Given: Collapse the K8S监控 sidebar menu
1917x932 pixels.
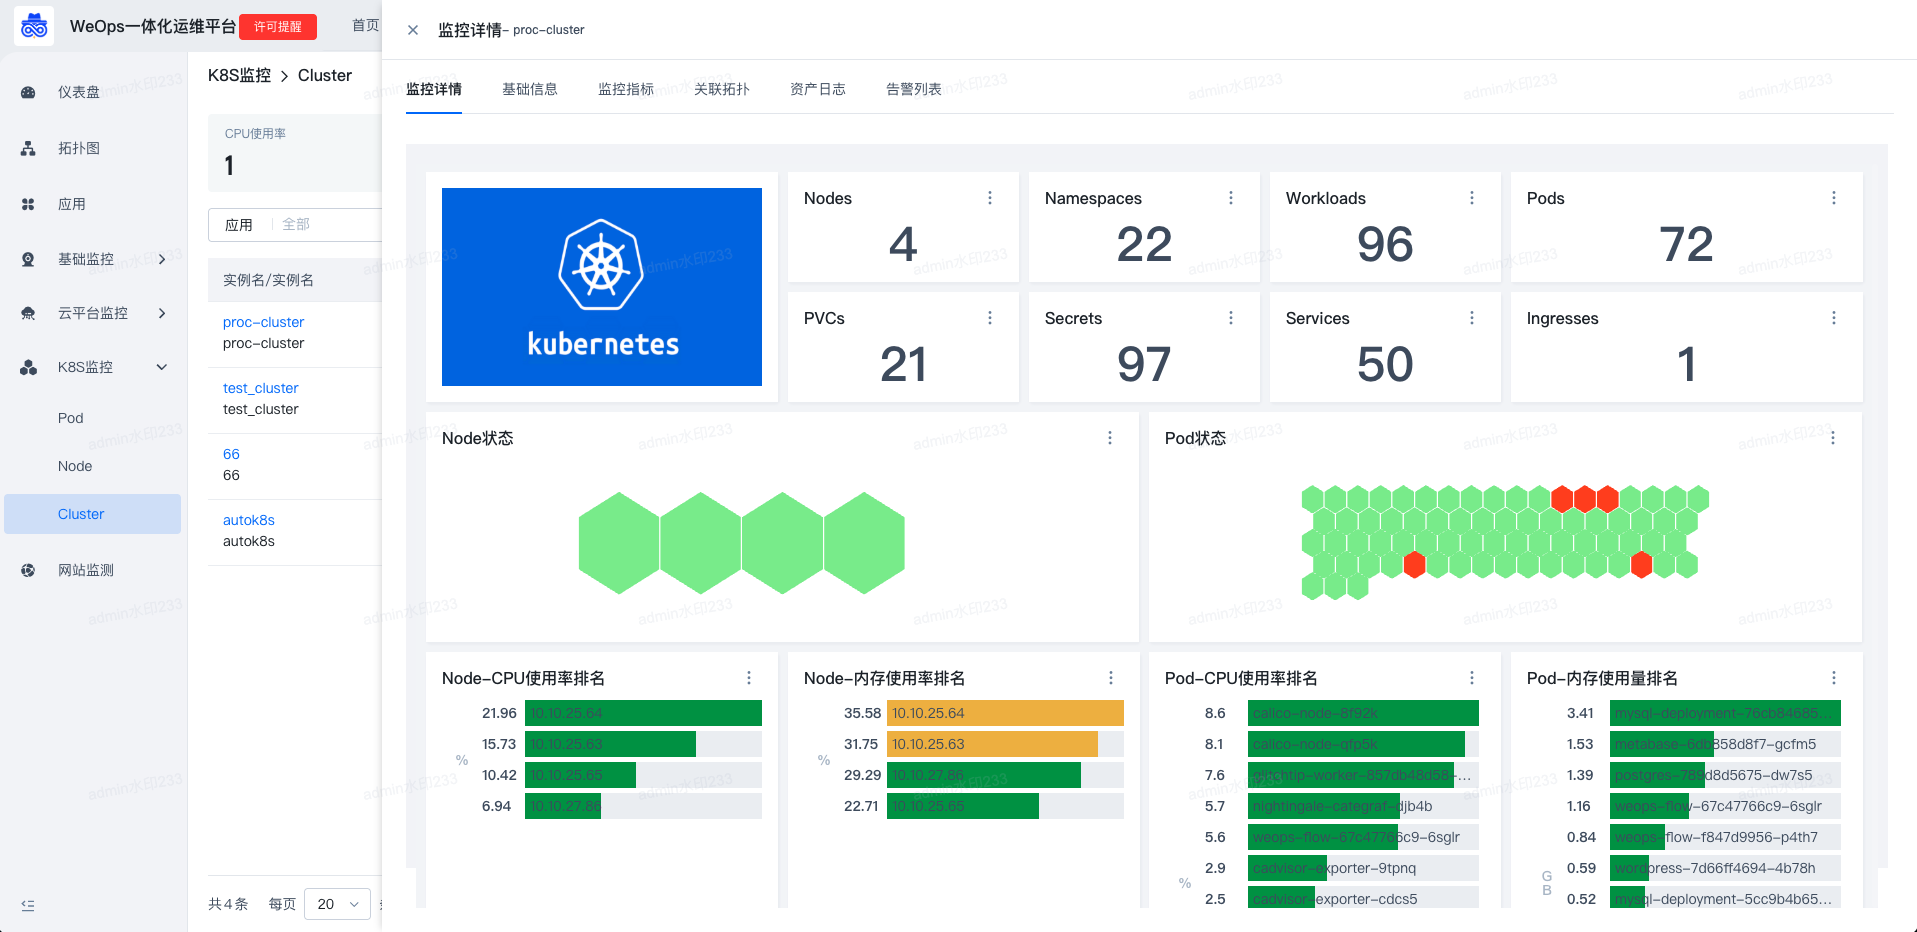Looking at the screenshot, I should pos(162,367).
